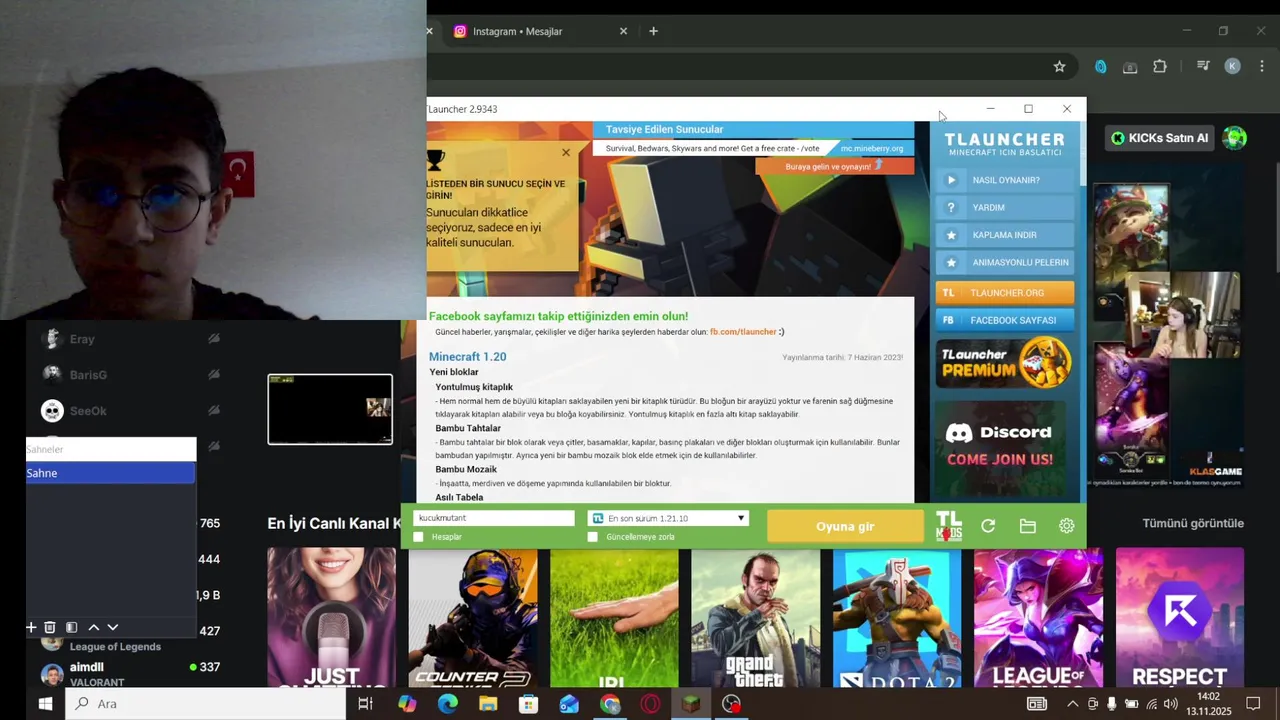1280x720 pixels.
Task: Open Chrome profile avatar K
Action: click(x=1232, y=67)
